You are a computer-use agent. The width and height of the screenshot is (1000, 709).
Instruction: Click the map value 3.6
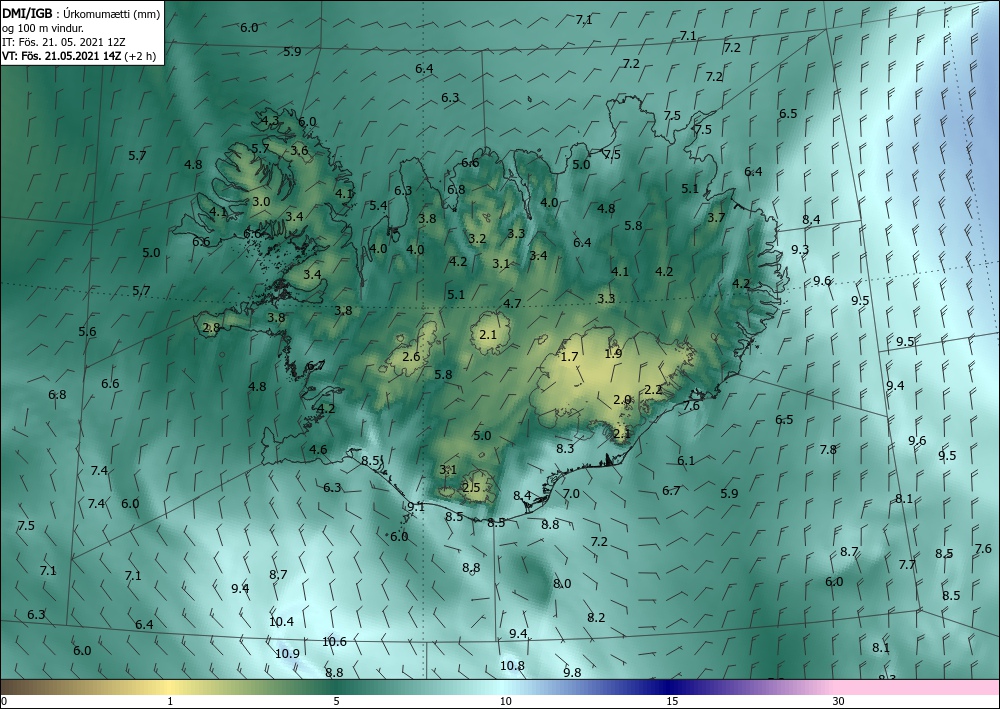click(x=299, y=150)
